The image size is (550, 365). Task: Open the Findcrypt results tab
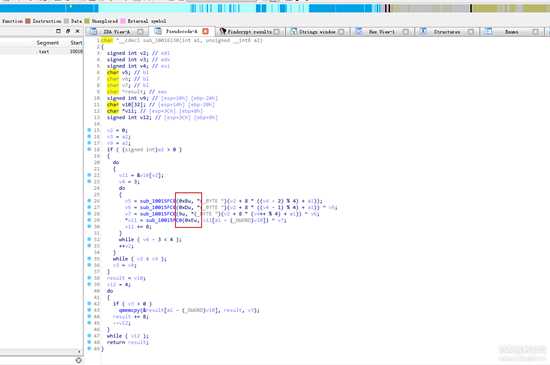(249, 32)
